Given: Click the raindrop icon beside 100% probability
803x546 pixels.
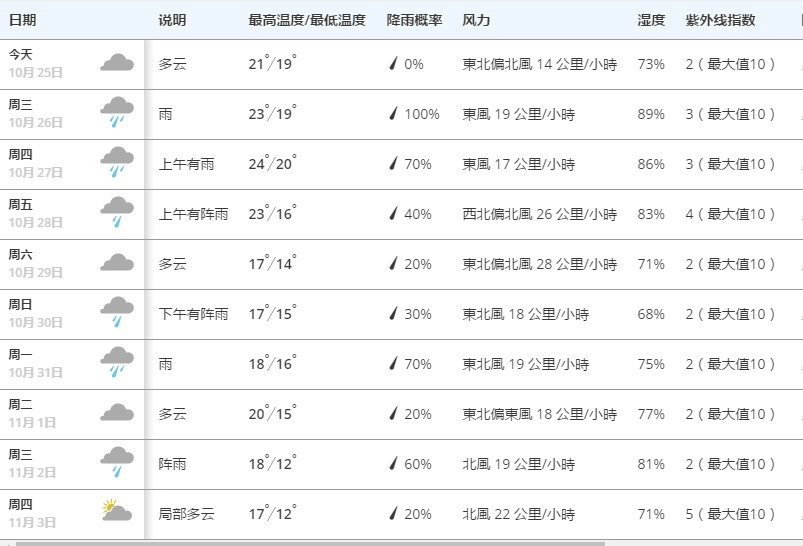Looking at the screenshot, I should 393,114.
